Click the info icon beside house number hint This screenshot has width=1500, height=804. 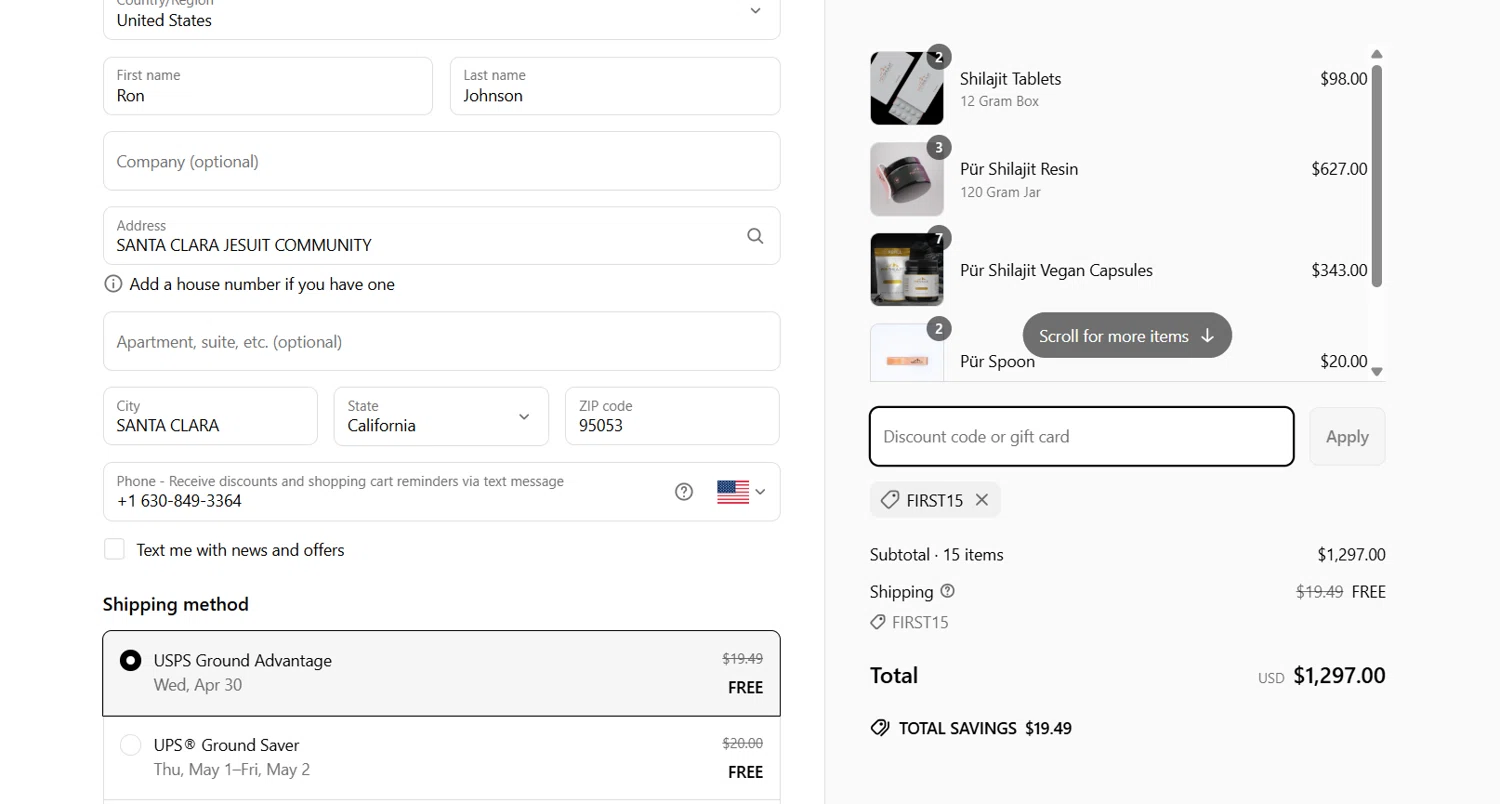click(x=114, y=284)
